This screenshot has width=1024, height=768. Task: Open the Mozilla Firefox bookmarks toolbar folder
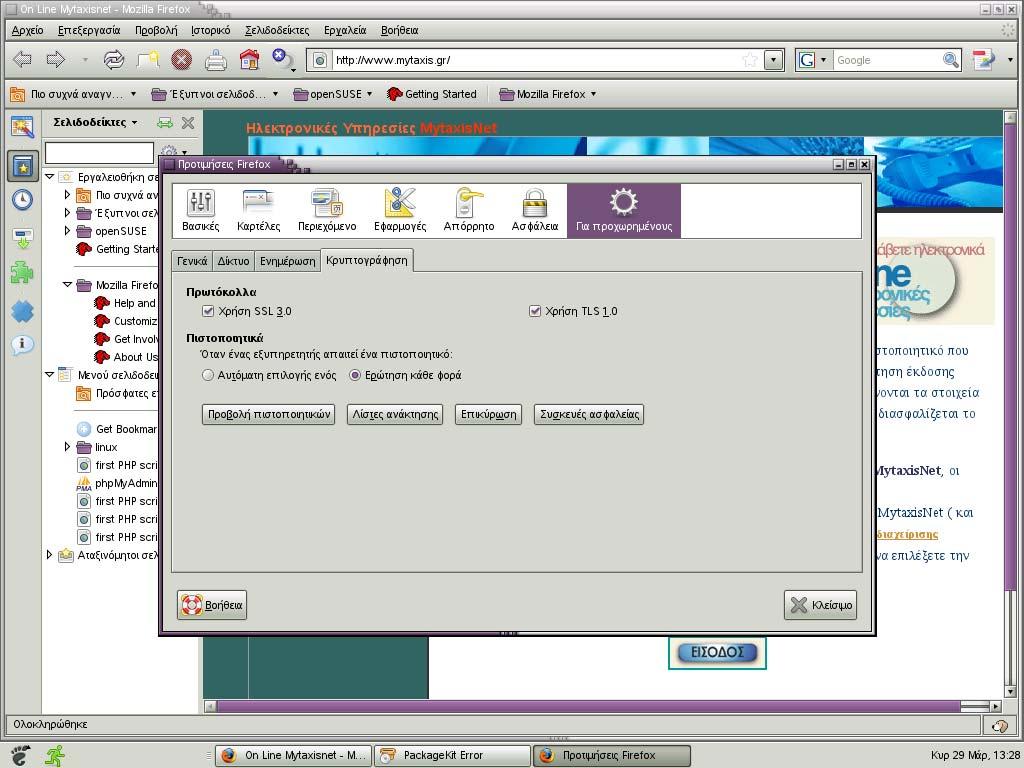[x=547, y=94]
